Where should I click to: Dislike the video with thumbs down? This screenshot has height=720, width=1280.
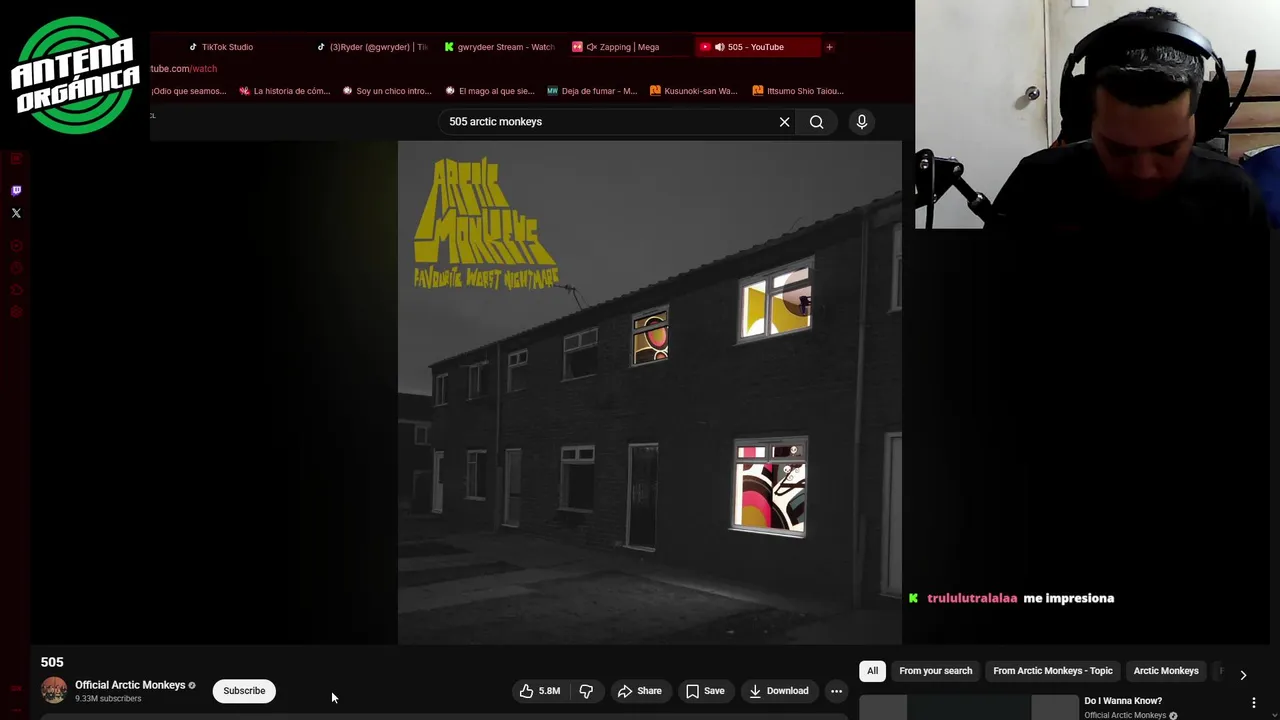tap(586, 691)
